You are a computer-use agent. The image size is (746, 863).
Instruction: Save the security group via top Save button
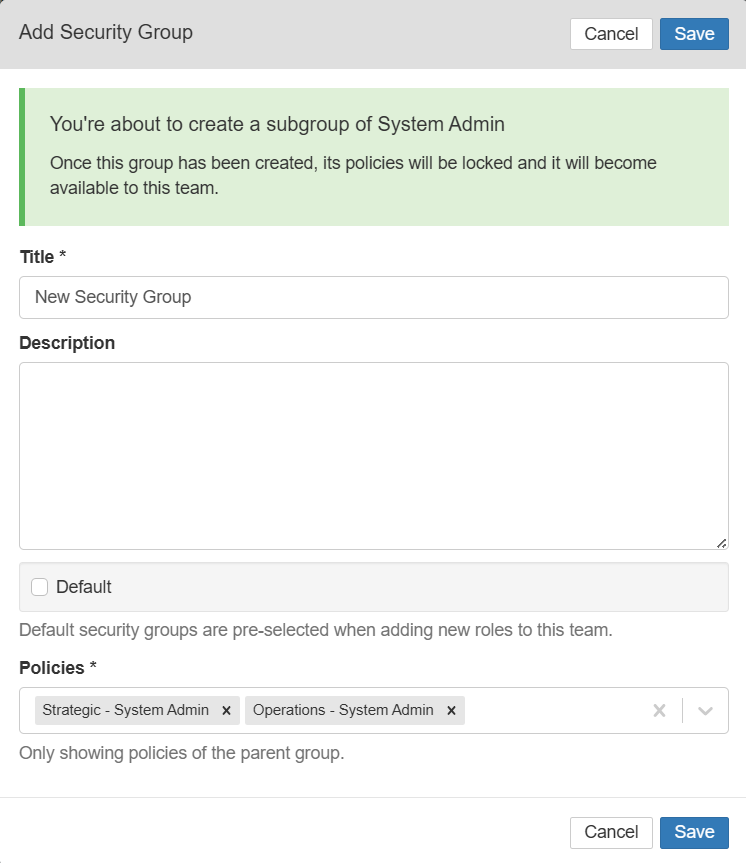694,33
